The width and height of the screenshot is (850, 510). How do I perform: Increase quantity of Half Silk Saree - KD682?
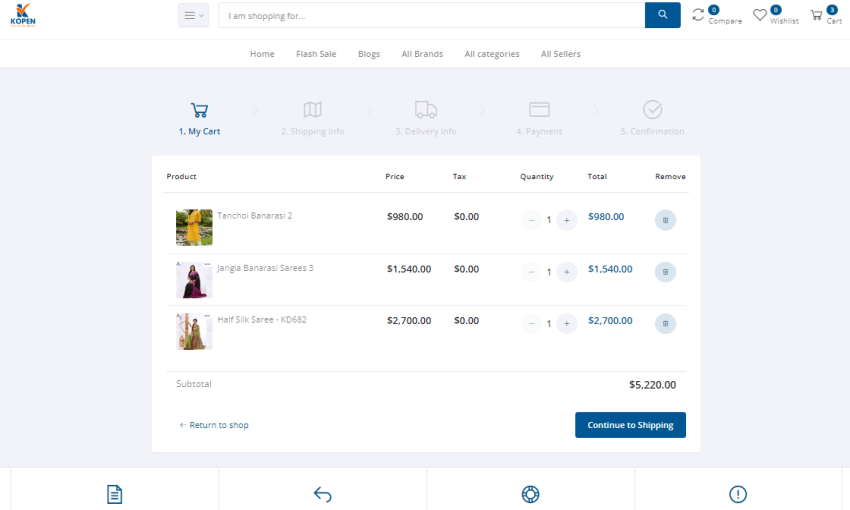567,324
